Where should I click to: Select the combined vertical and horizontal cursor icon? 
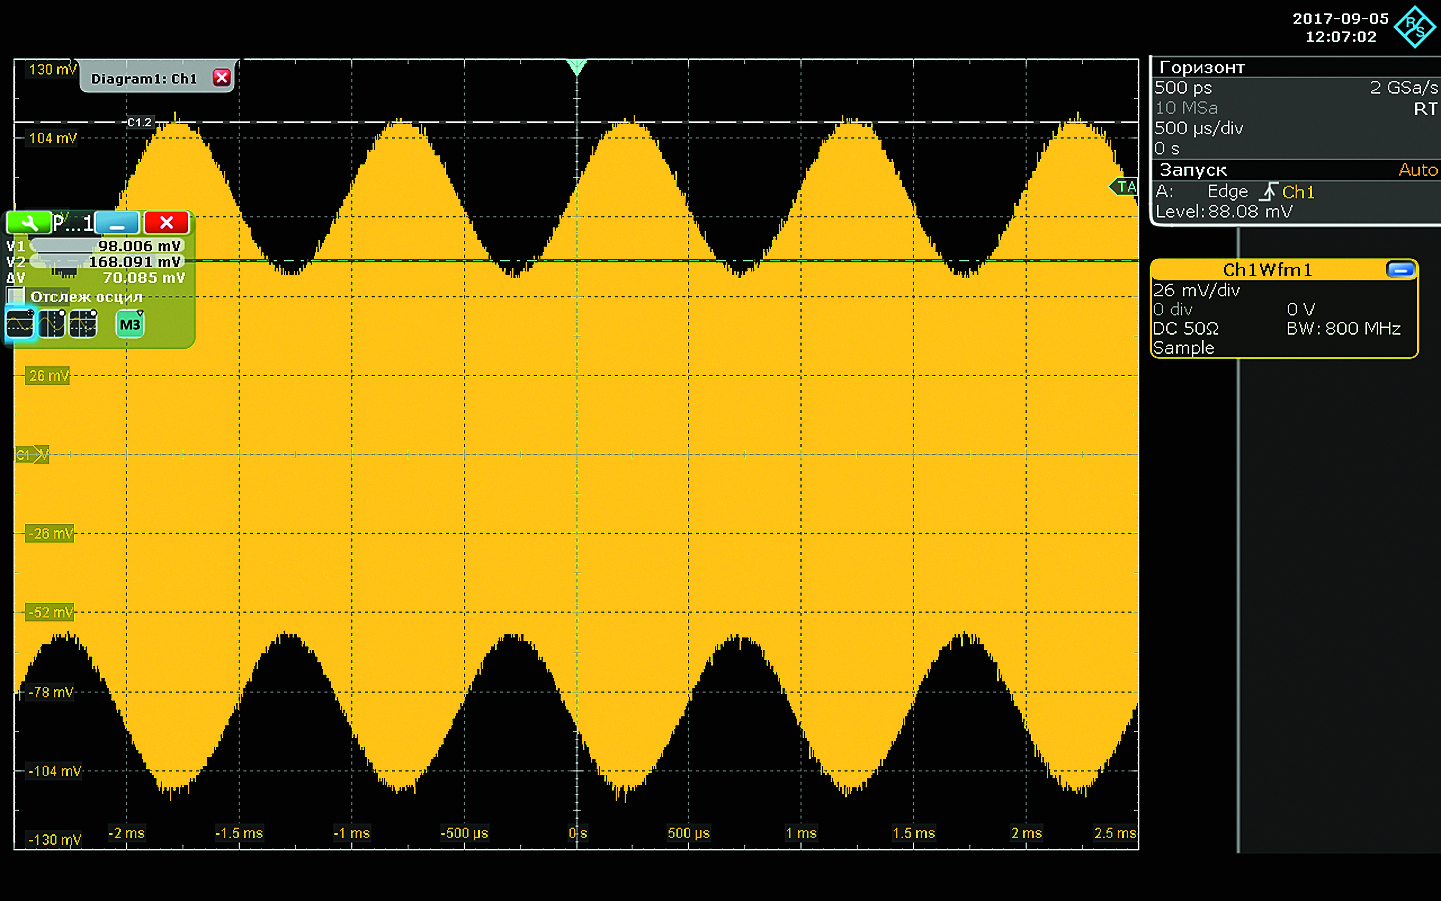pyautogui.click(x=83, y=324)
